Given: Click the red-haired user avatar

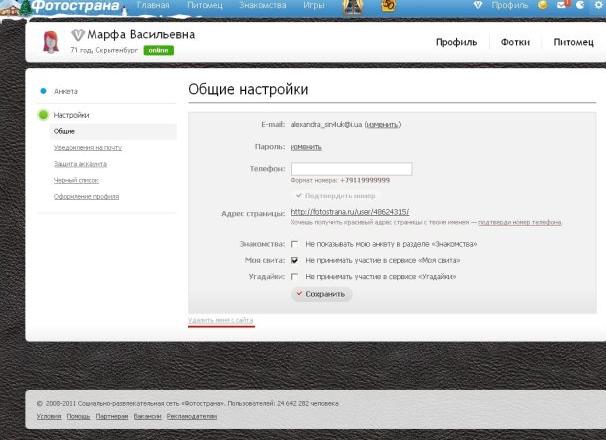Looking at the screenshot, I should pyautogui.click(x=51, y=42).
